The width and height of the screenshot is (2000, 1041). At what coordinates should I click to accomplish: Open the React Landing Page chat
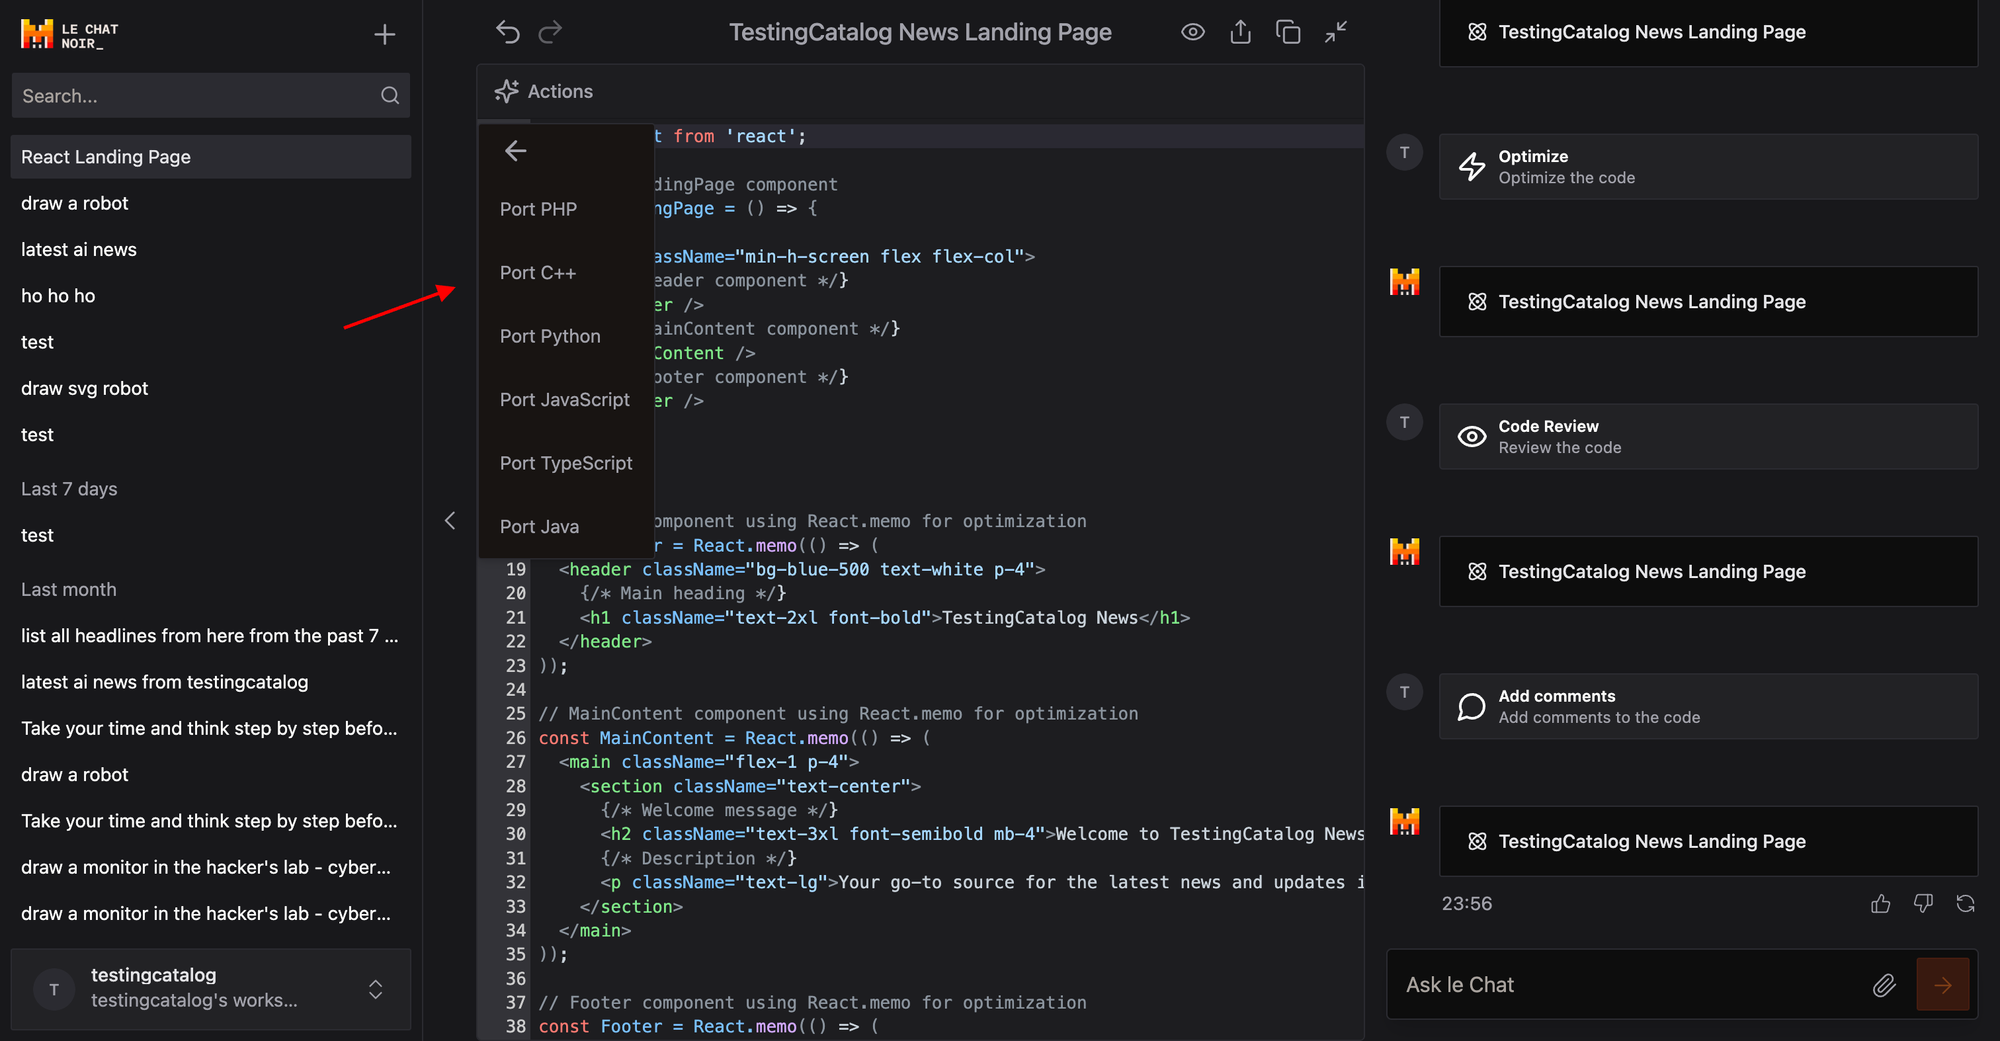click(x=210, y=157)
